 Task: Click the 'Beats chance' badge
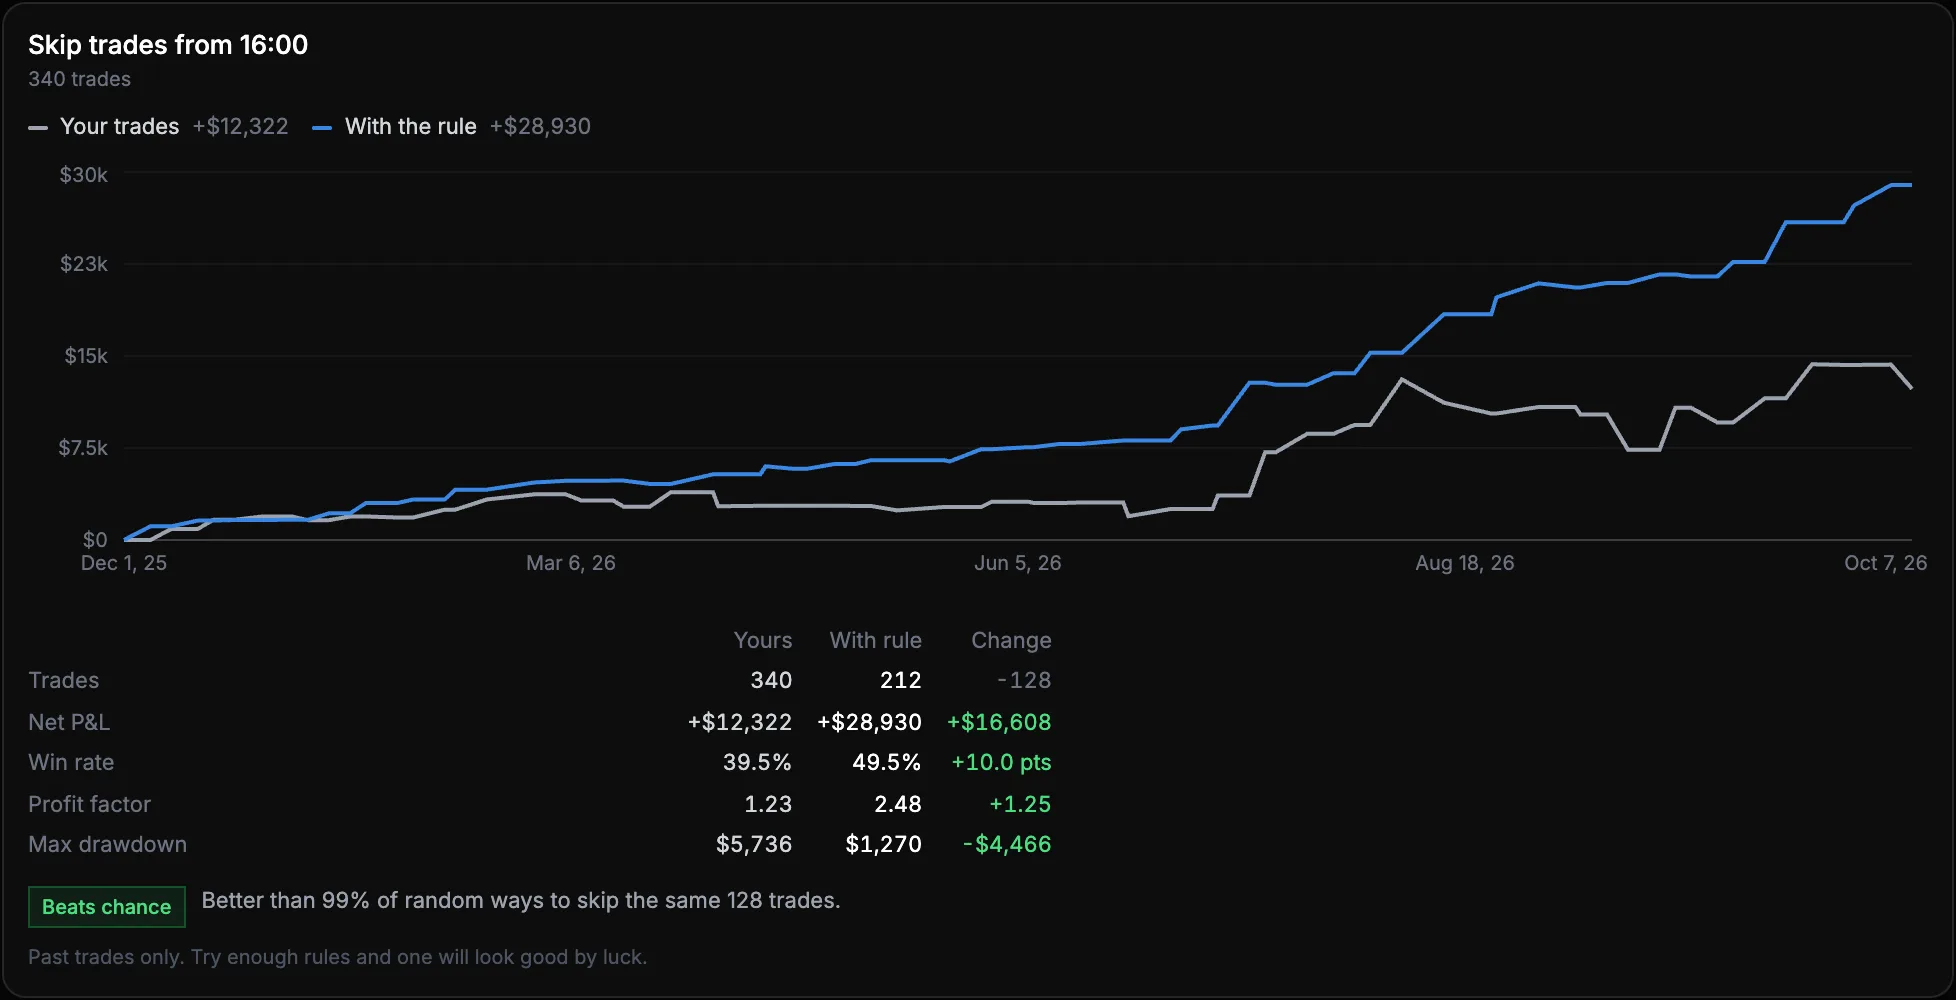[106, 907]
